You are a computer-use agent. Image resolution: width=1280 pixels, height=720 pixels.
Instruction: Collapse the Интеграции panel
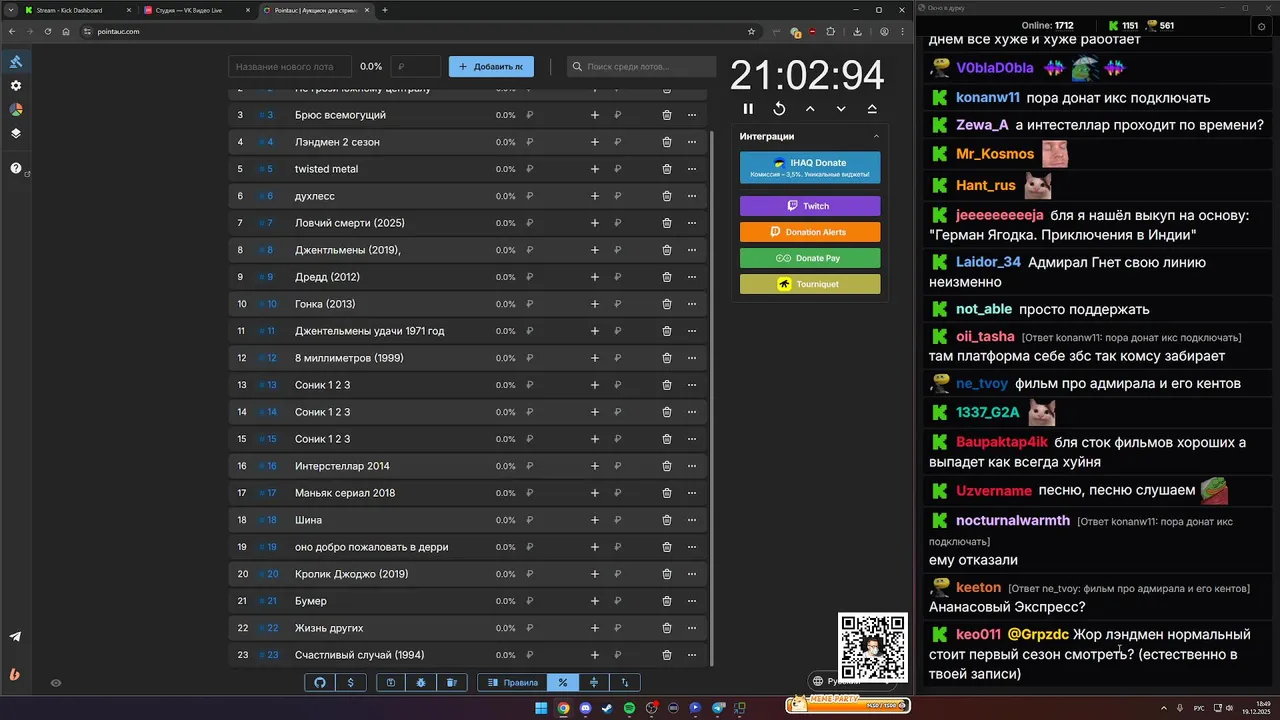876,136
